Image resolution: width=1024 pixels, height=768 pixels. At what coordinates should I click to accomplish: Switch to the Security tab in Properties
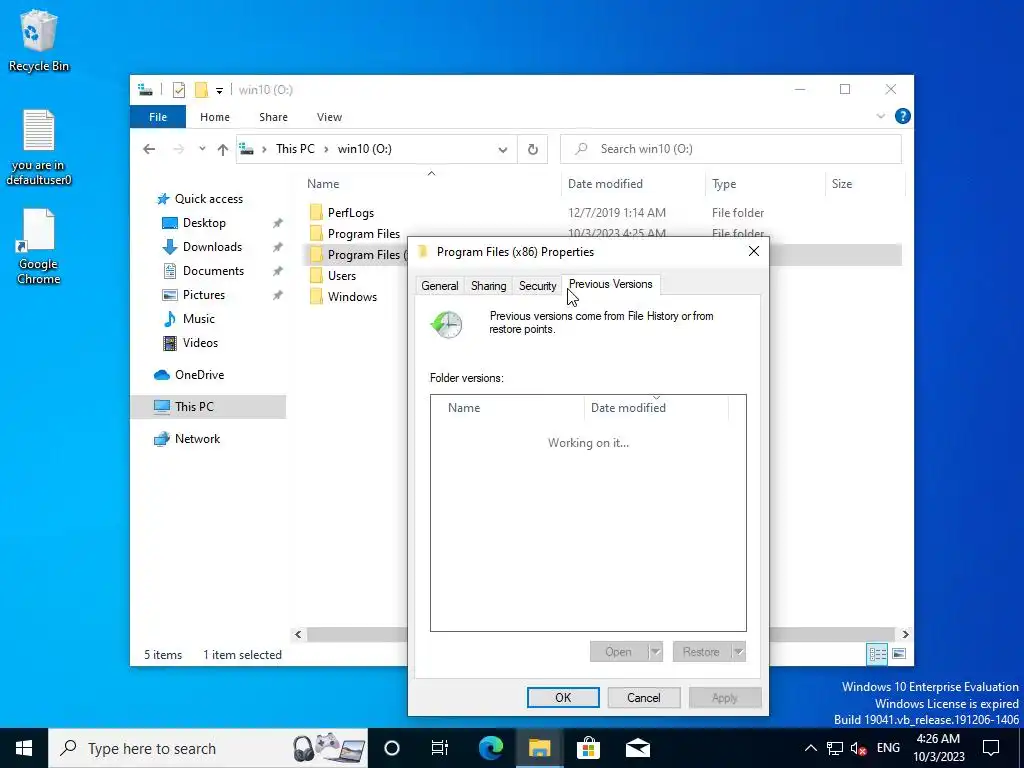pyautogui.click(x=537, y=286)
